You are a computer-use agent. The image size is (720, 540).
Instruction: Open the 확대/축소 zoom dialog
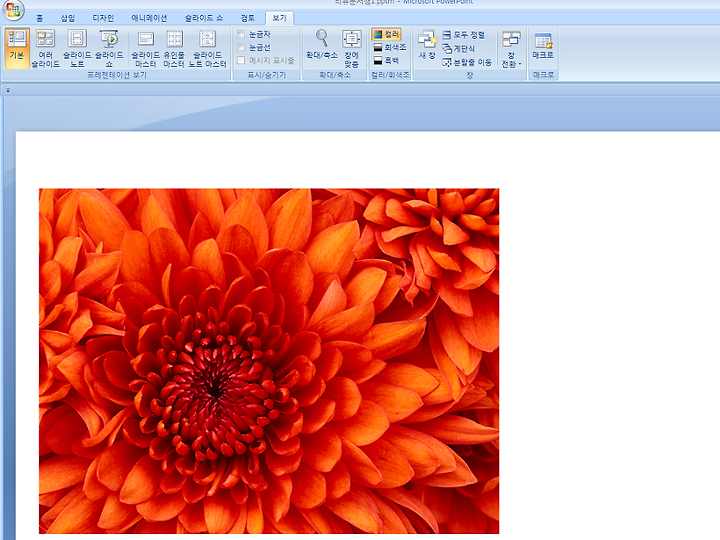click(x=322, y=45)
